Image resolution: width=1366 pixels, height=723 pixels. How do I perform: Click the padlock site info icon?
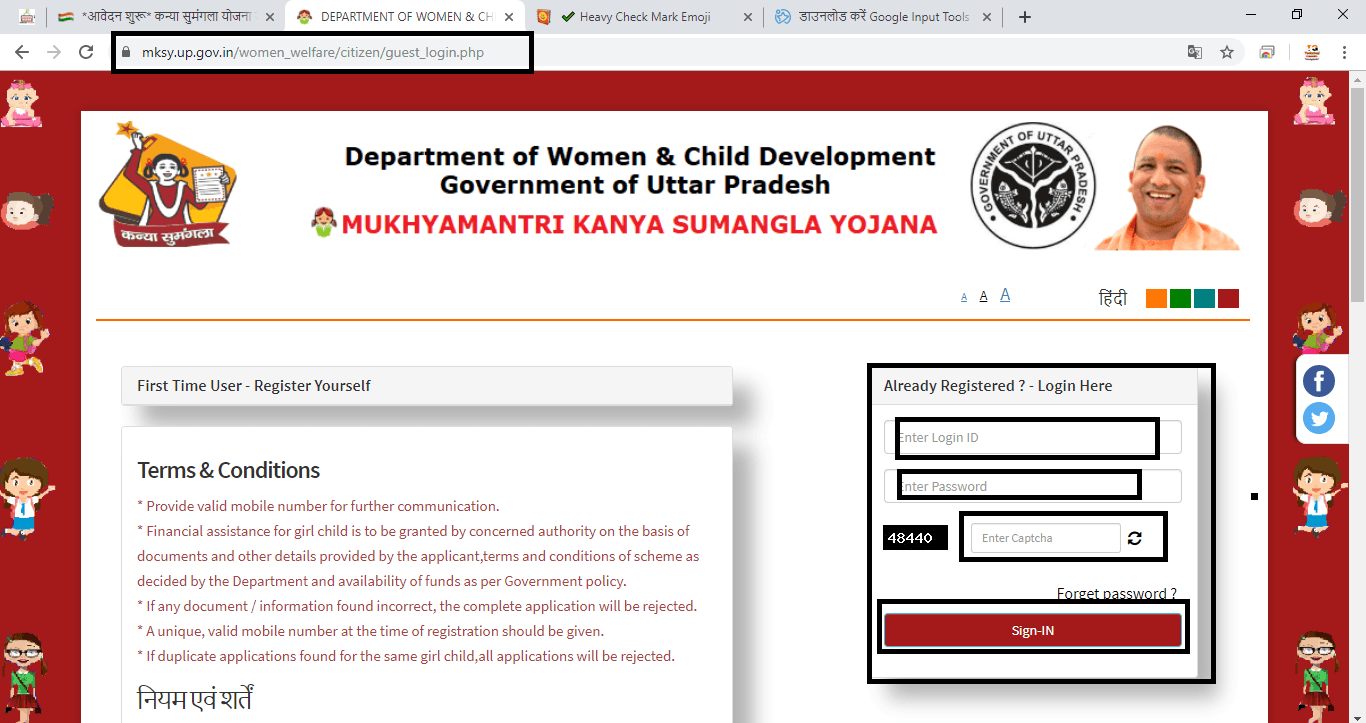[x=126, y=52]
